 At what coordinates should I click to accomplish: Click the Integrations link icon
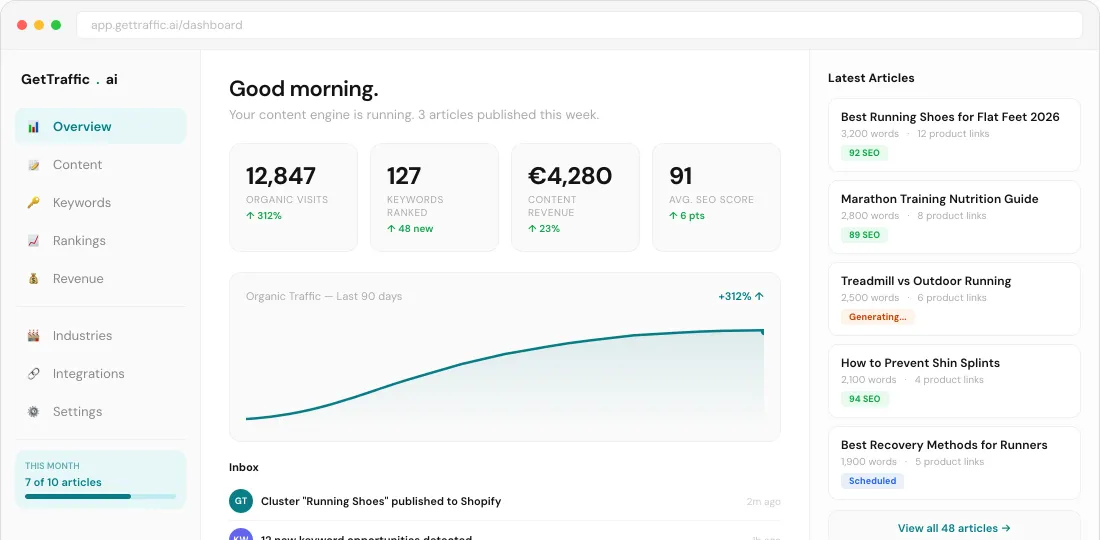pyautogui.click(x=34, y=374)
